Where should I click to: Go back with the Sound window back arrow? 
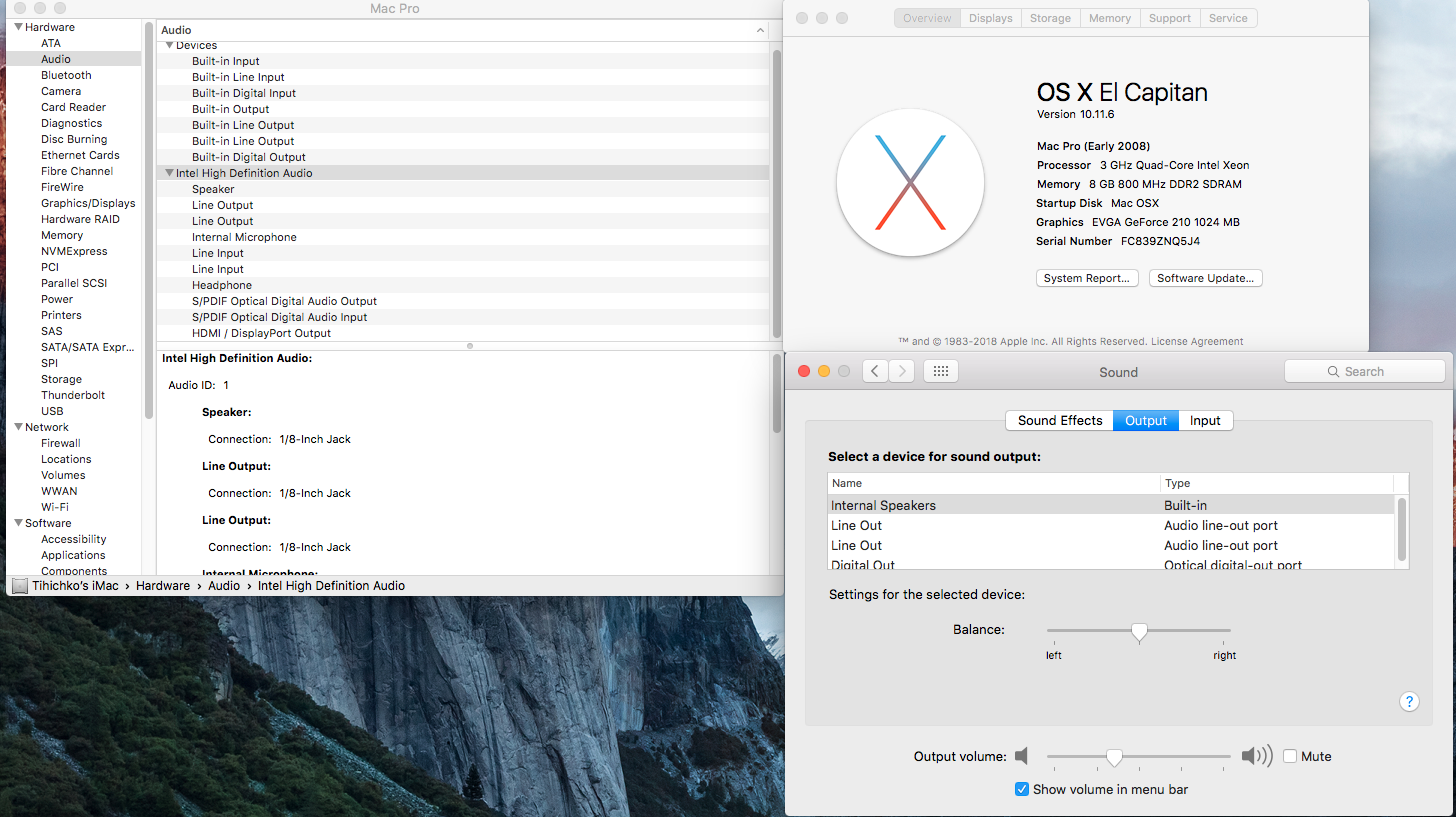click(x=875, y=371)
